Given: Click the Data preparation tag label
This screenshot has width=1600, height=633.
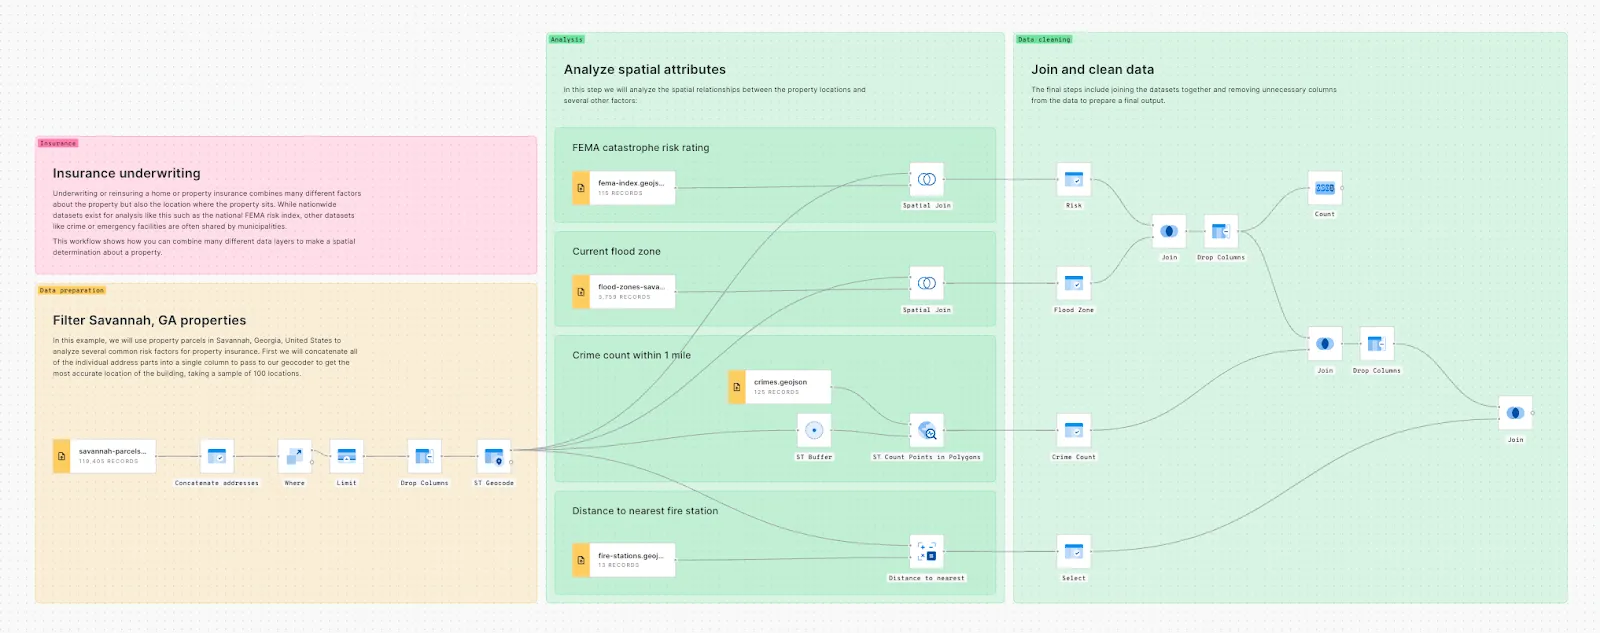Looking at the screenshot, I should [72, 291].
